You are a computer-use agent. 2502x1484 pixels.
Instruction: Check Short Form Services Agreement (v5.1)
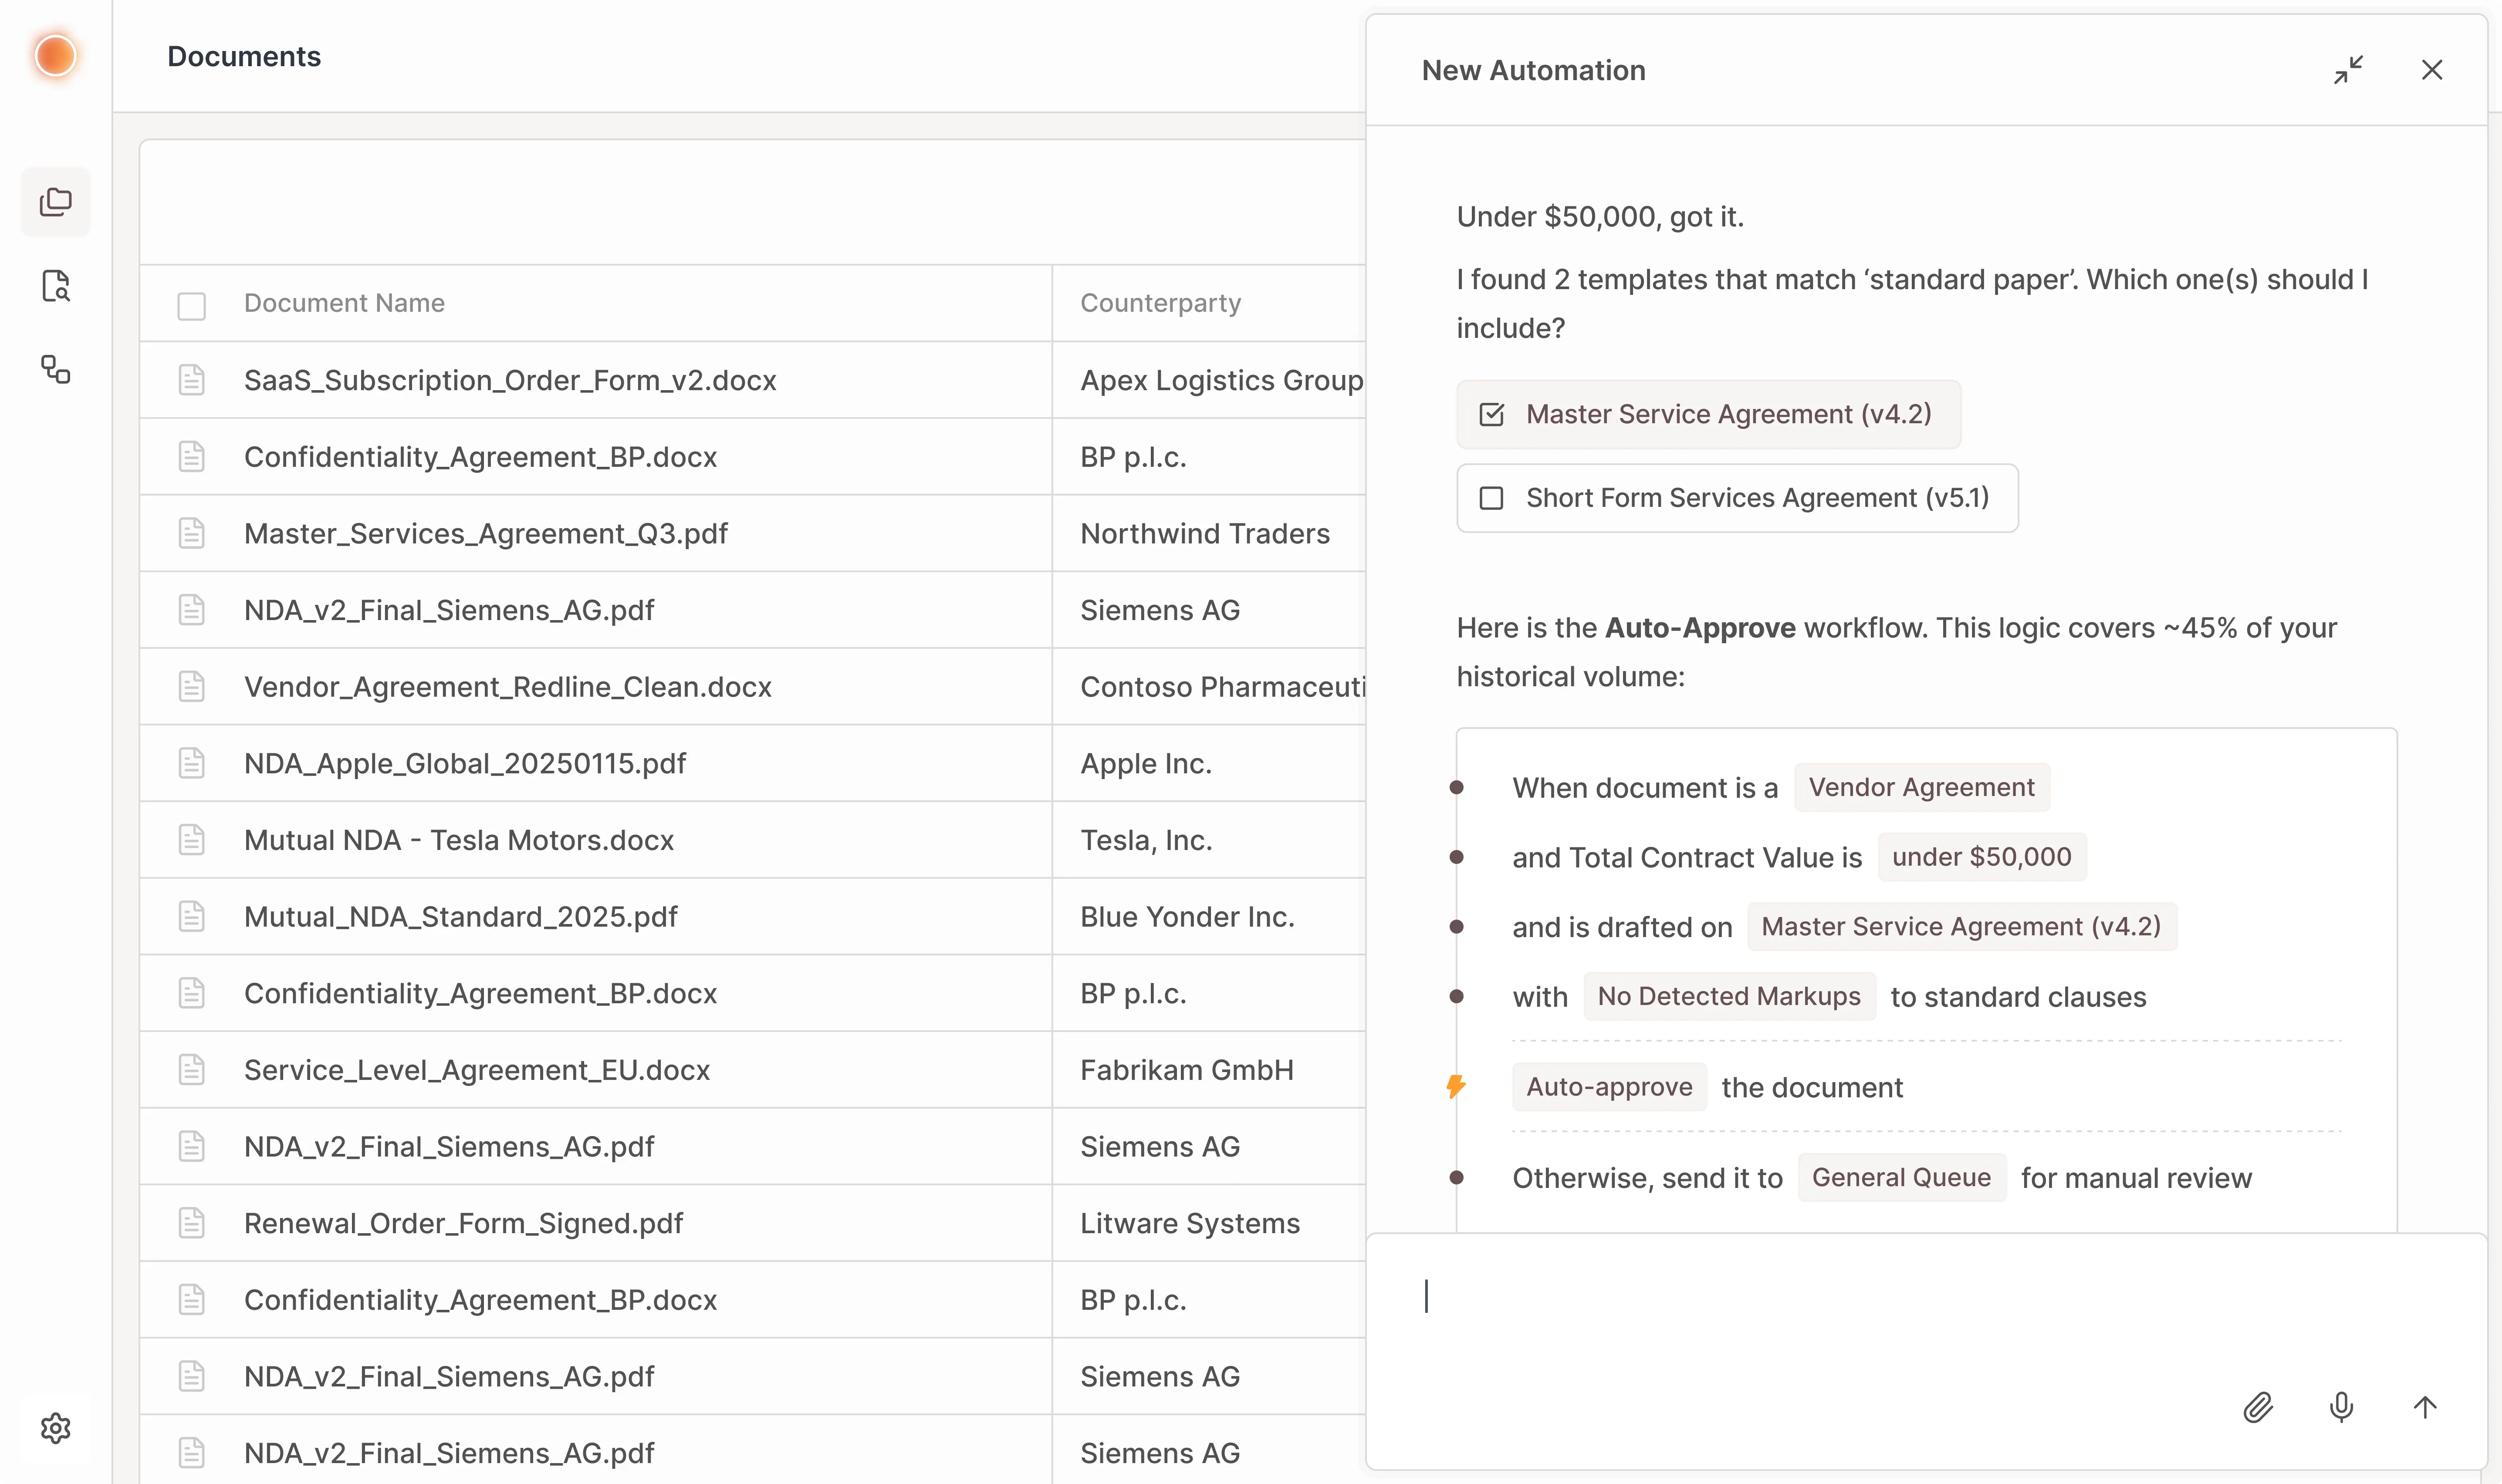tap(1491, 498)
